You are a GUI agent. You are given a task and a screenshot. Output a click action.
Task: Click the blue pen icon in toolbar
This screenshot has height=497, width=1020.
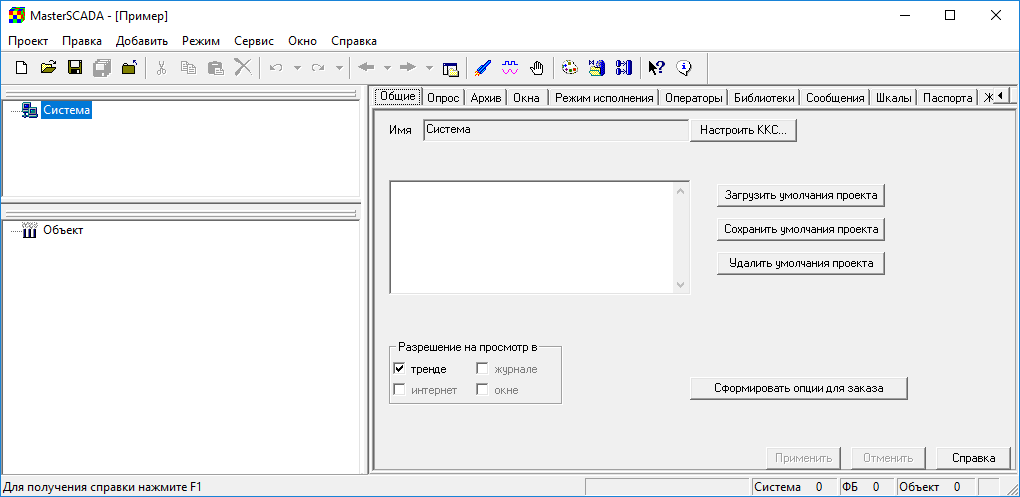point(483,68)
